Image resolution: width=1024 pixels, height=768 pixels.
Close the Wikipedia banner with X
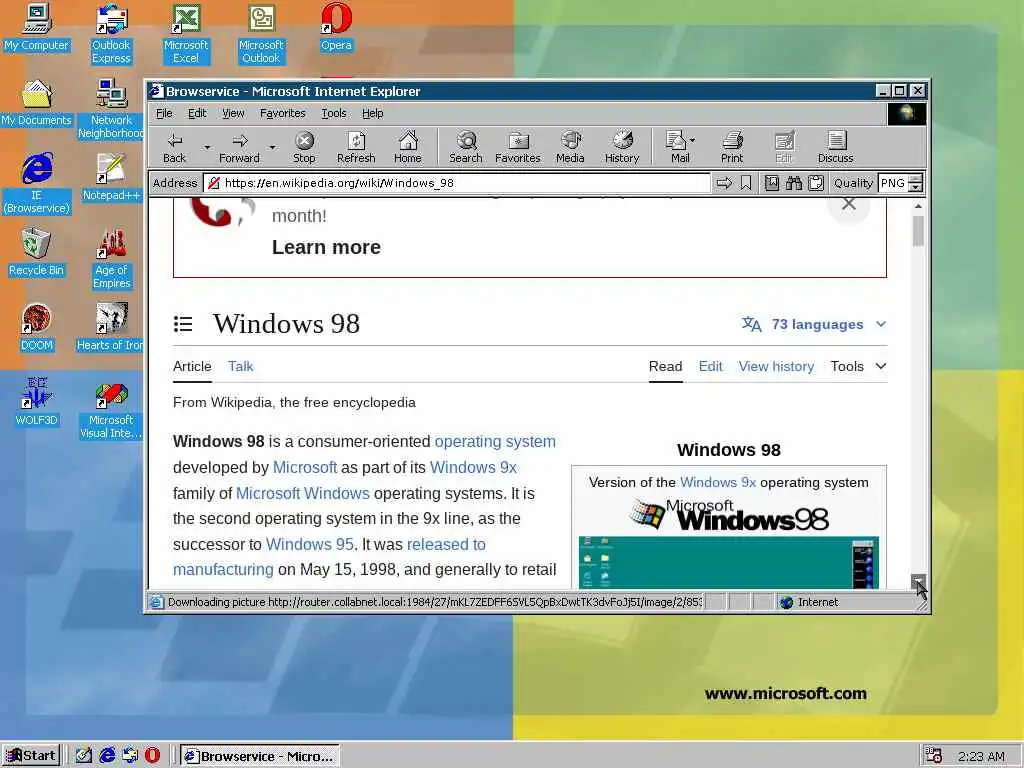pyautogui.click(x=848, y=204)
